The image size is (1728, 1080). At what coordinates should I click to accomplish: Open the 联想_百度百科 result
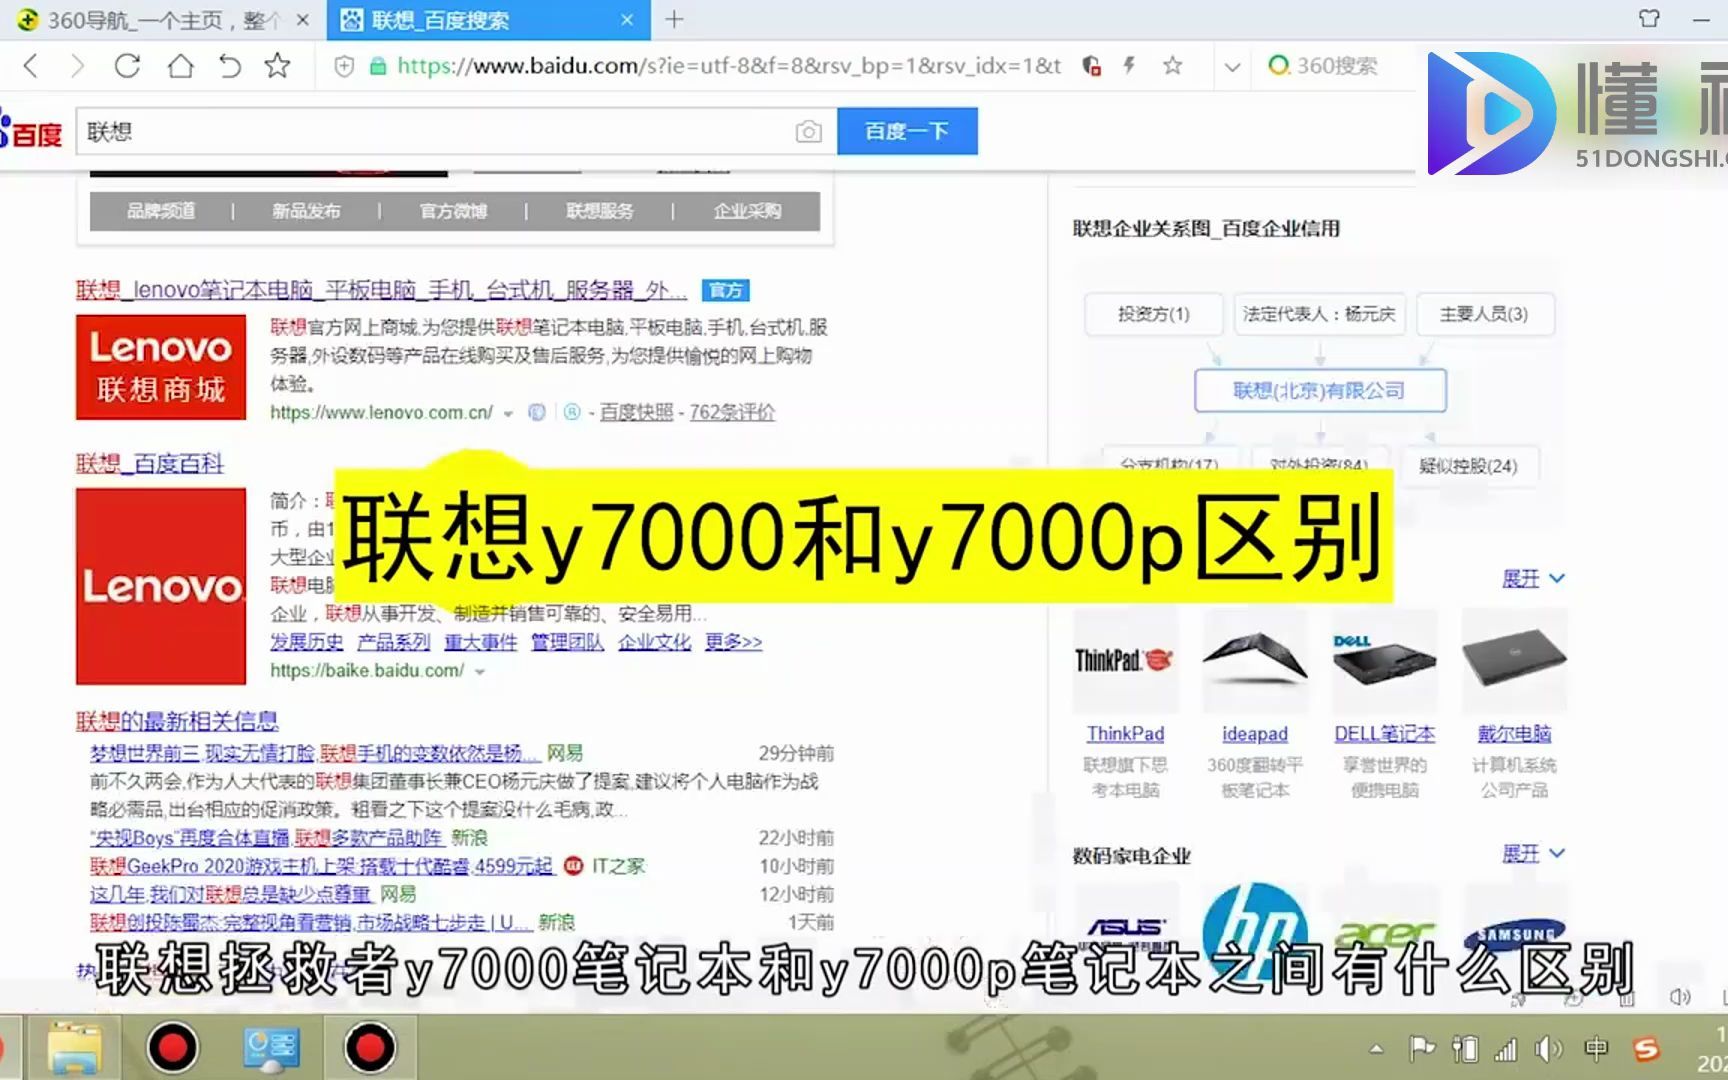tap(150, 463)
